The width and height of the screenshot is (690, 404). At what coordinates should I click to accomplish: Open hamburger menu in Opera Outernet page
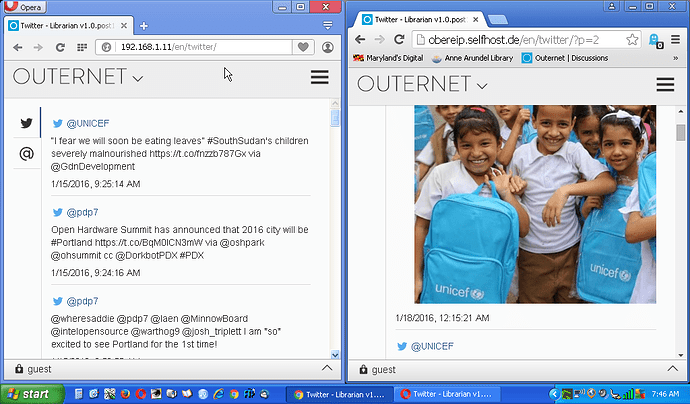click(319, 77)
